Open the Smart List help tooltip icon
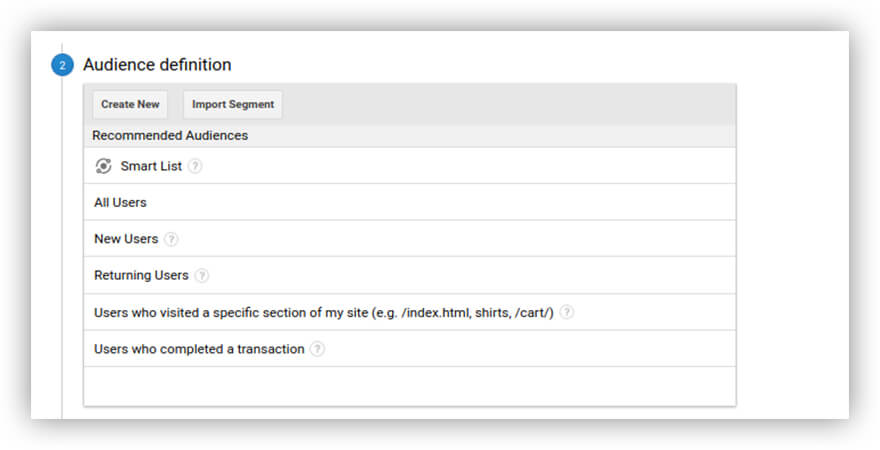This screenshot has height=450, width=880. click(195, 167)
